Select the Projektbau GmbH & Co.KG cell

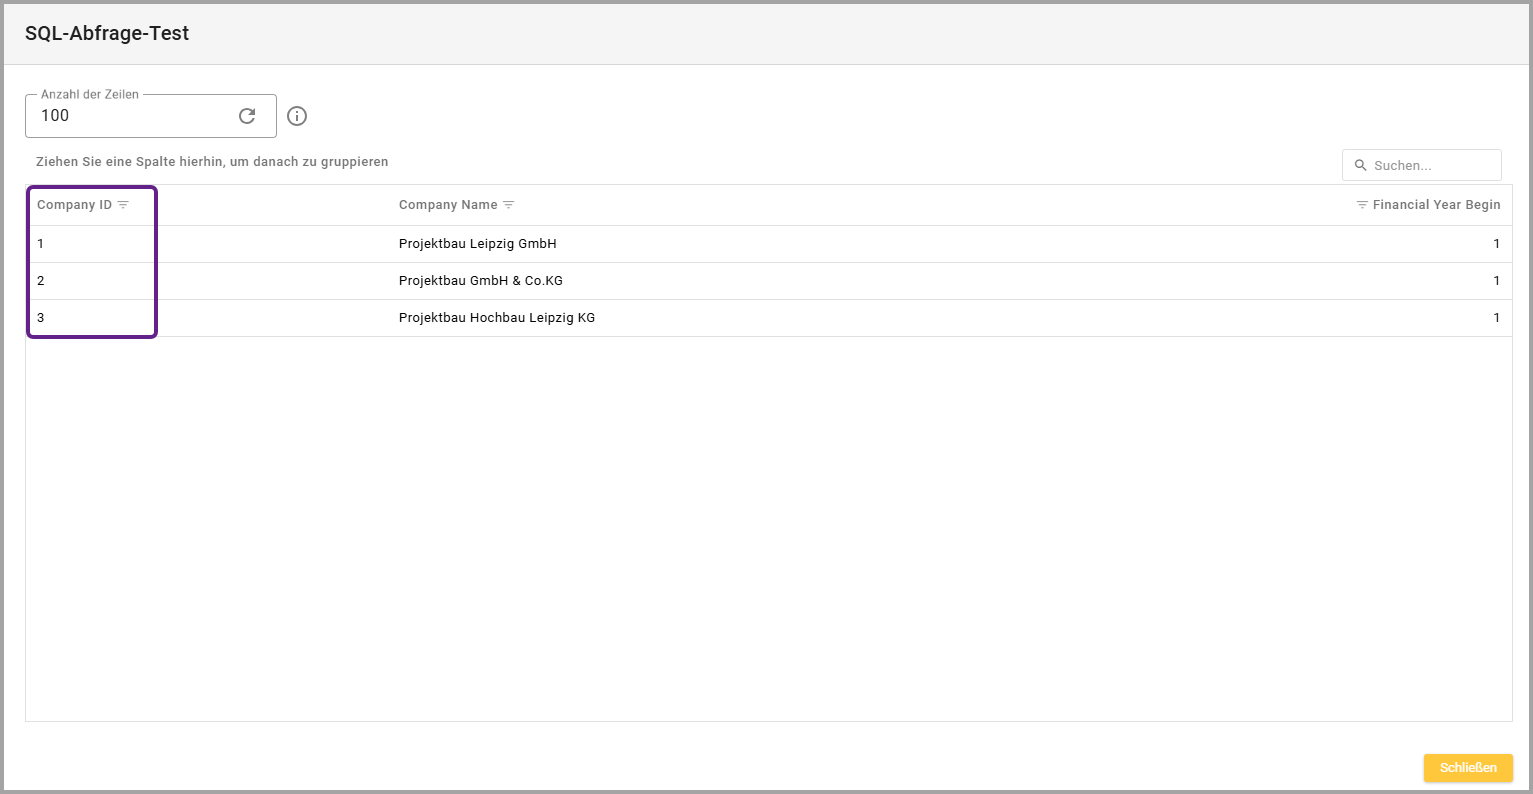click(x=480, y=281)
